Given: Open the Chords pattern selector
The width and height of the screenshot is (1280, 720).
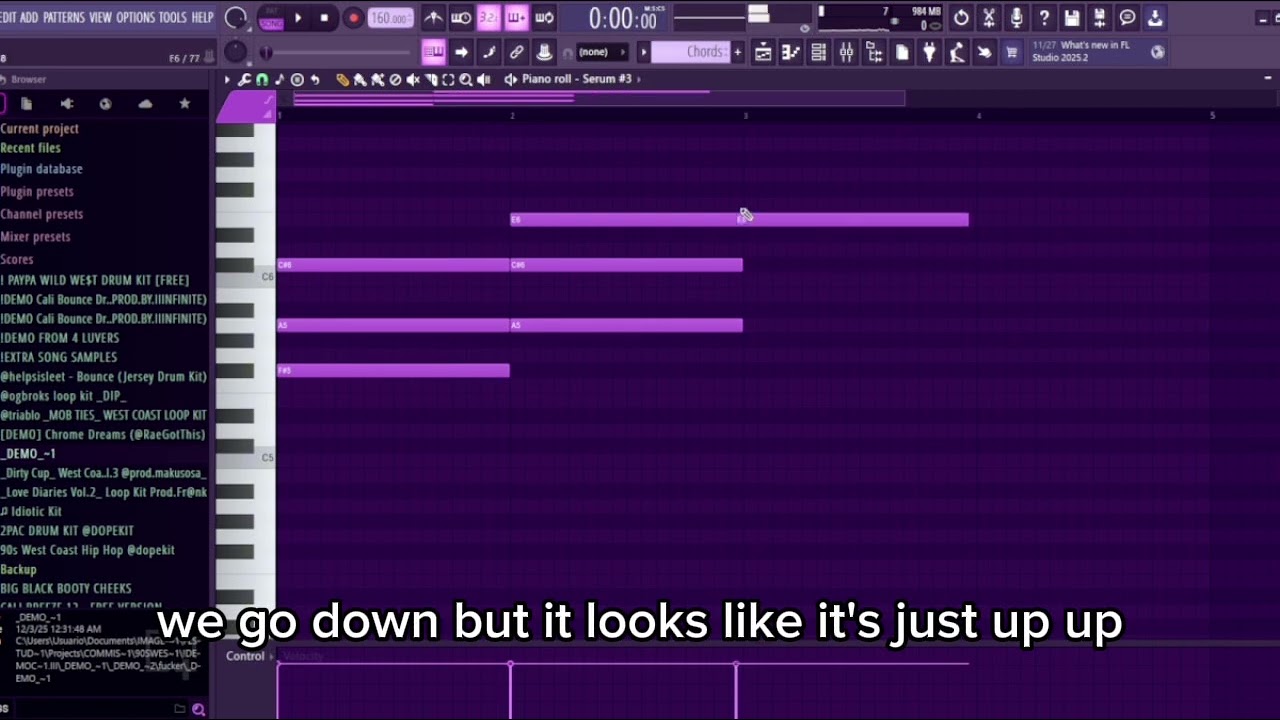Looking at the screenshot, I should pos(690,52).
